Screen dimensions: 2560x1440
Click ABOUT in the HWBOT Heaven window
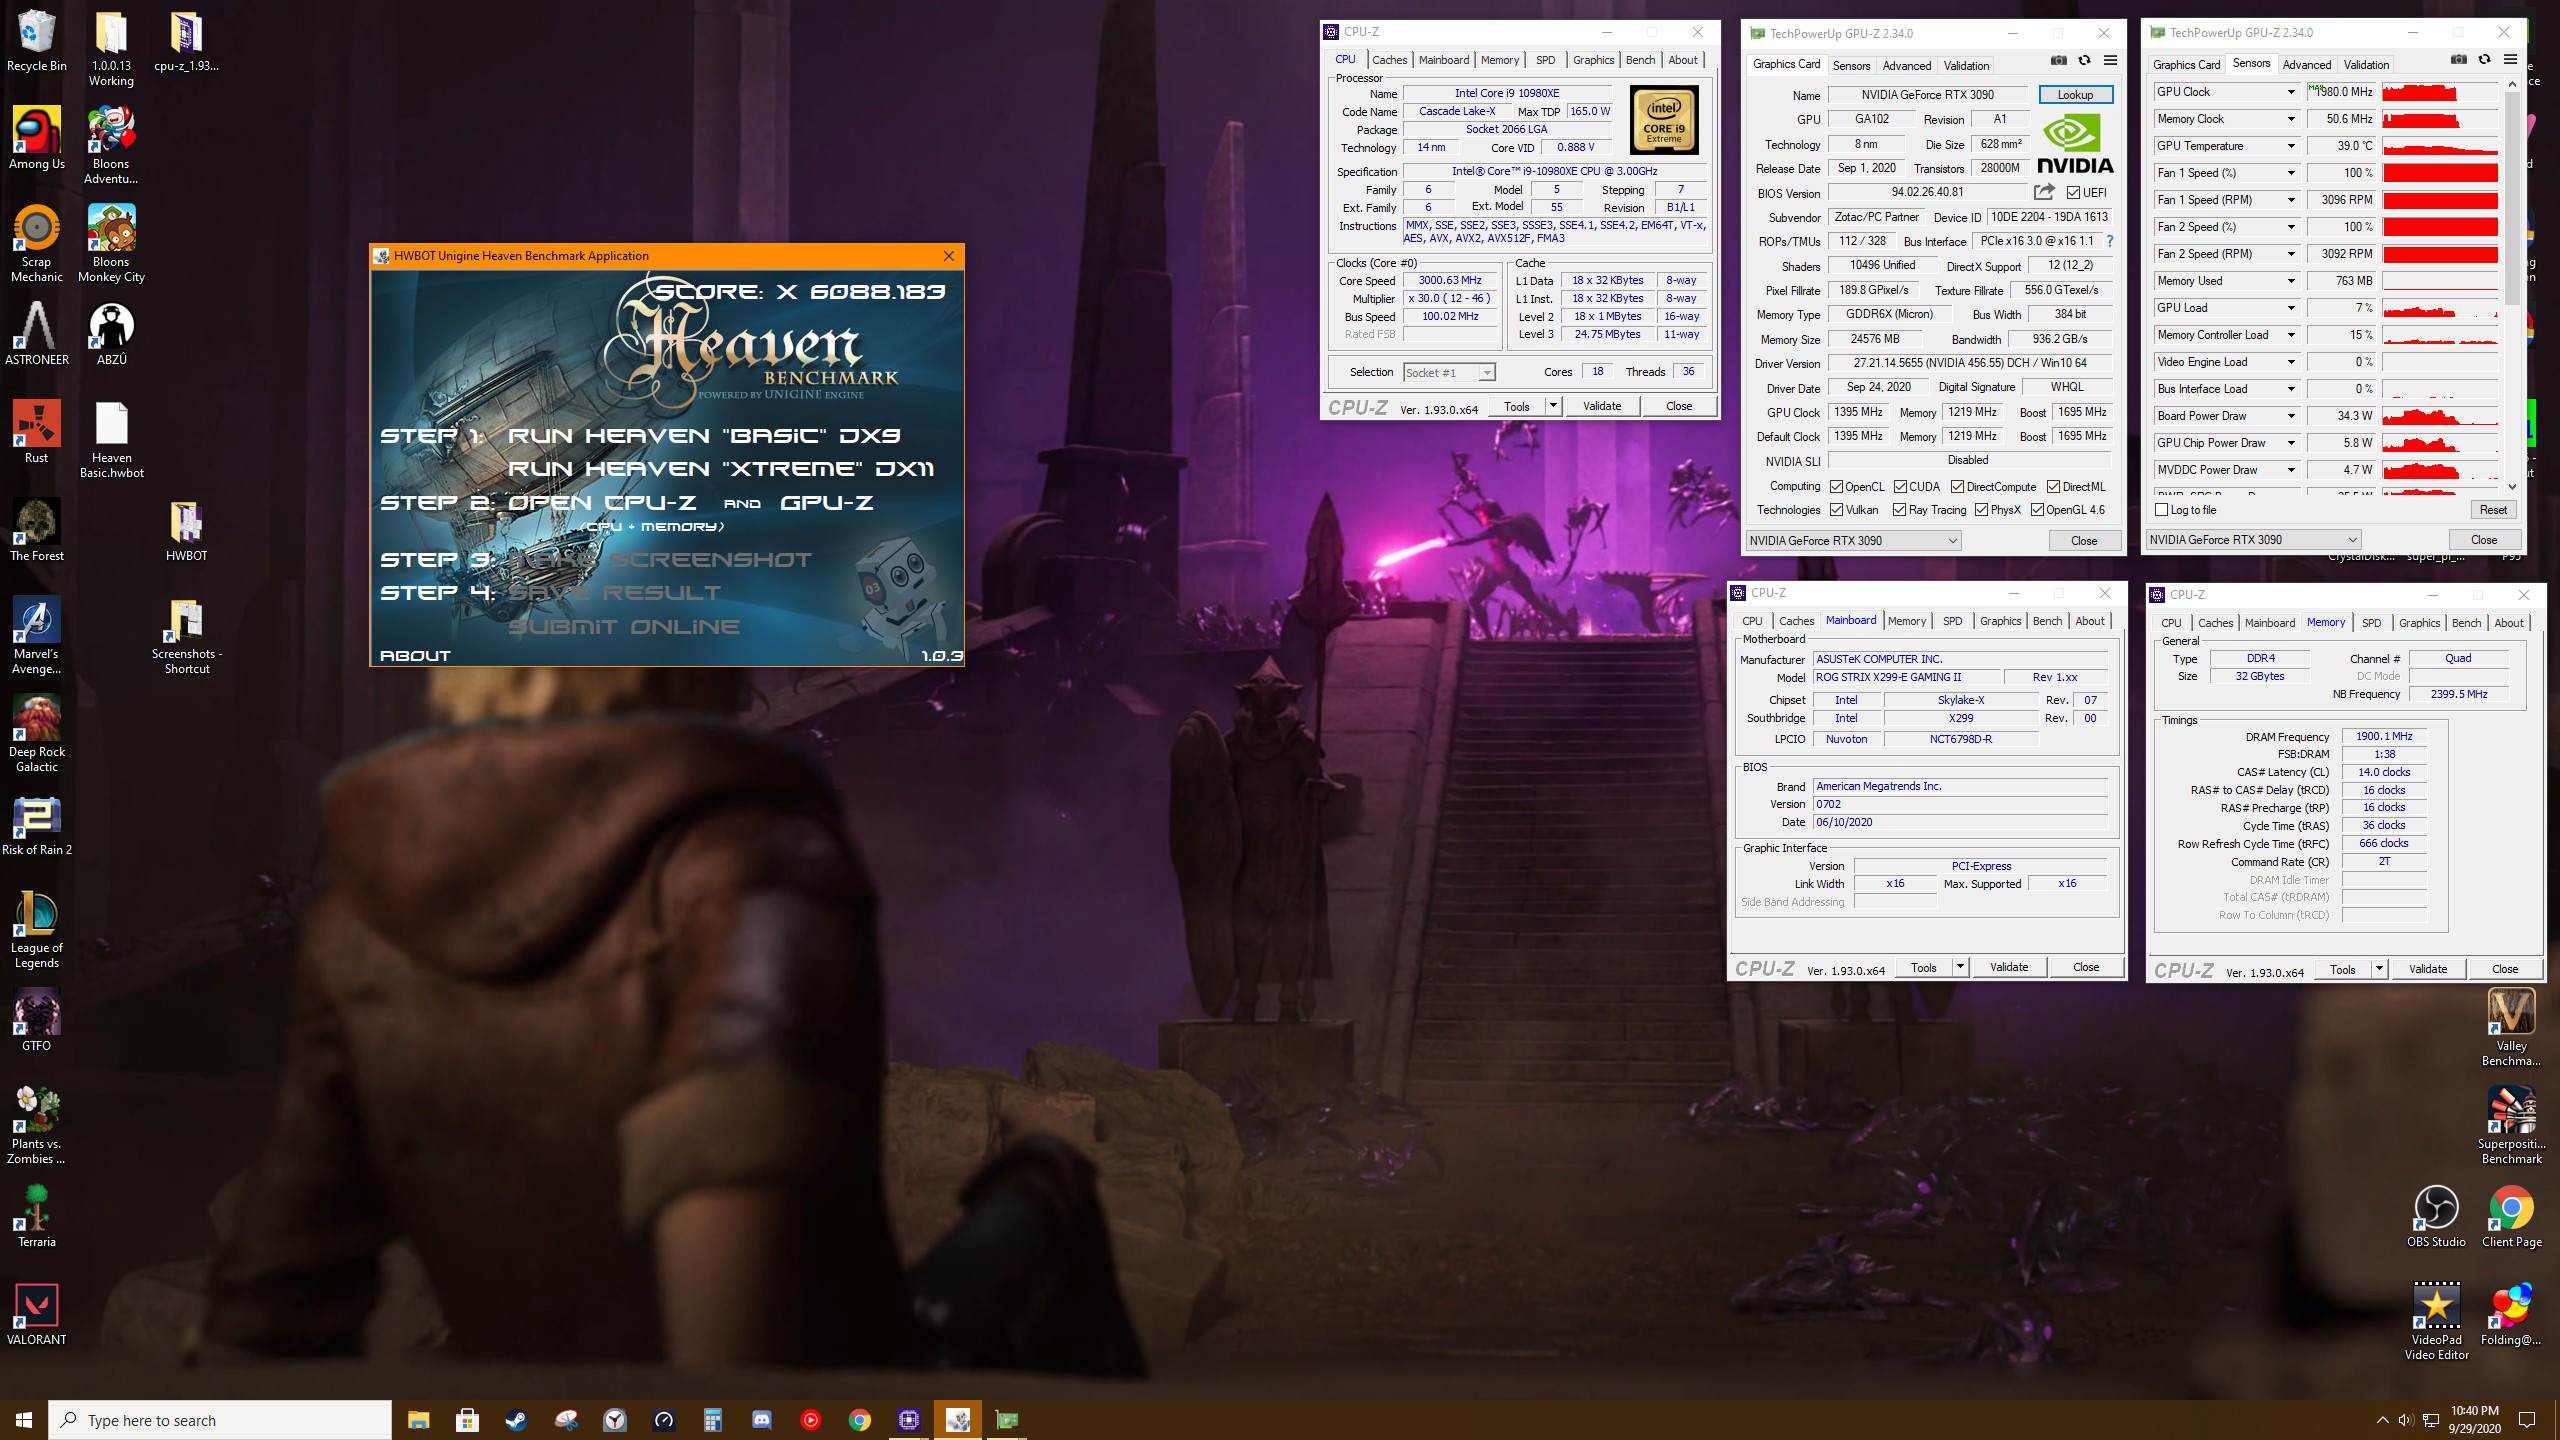tap(416, 656)
